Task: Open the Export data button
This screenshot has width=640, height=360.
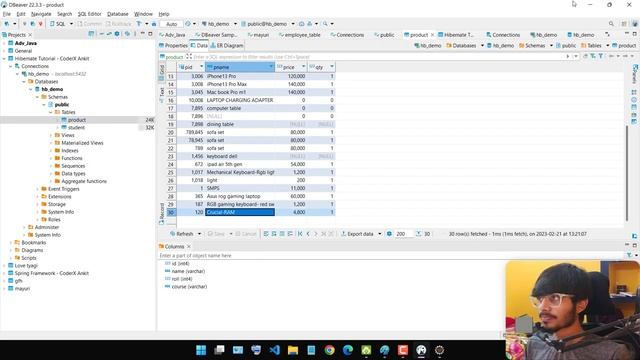Action: [x=357, y=234]
